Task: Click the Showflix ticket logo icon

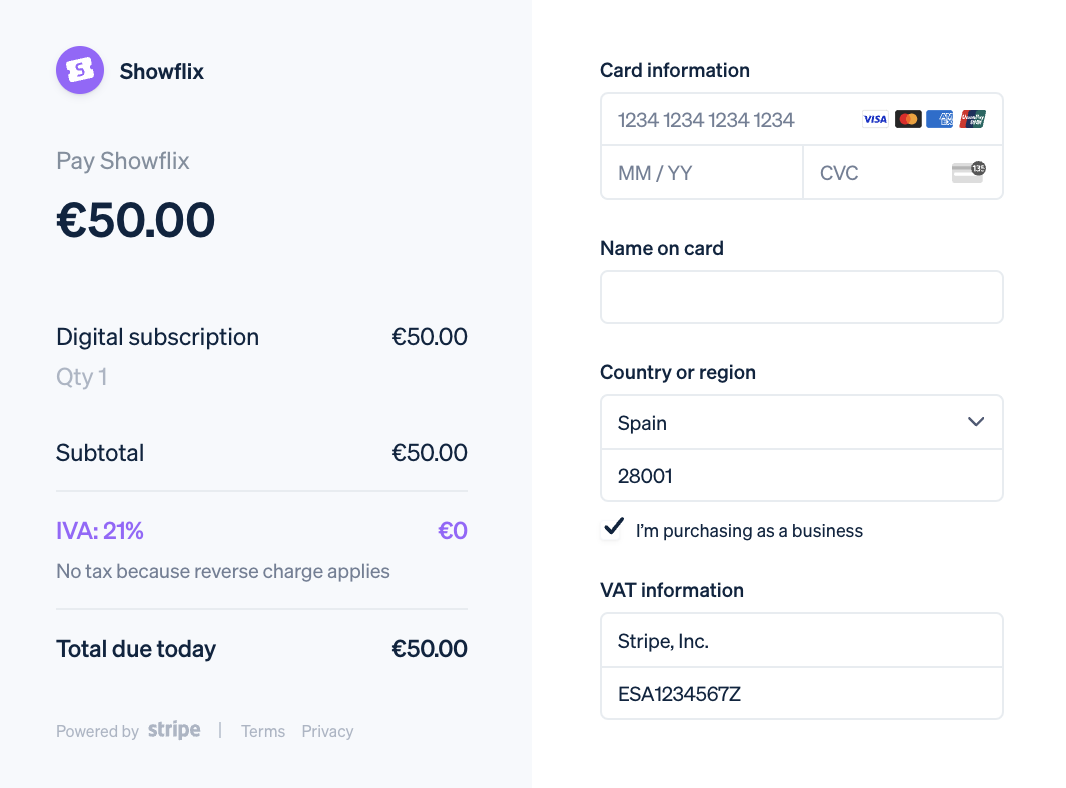Action: [x=80, y=71]
